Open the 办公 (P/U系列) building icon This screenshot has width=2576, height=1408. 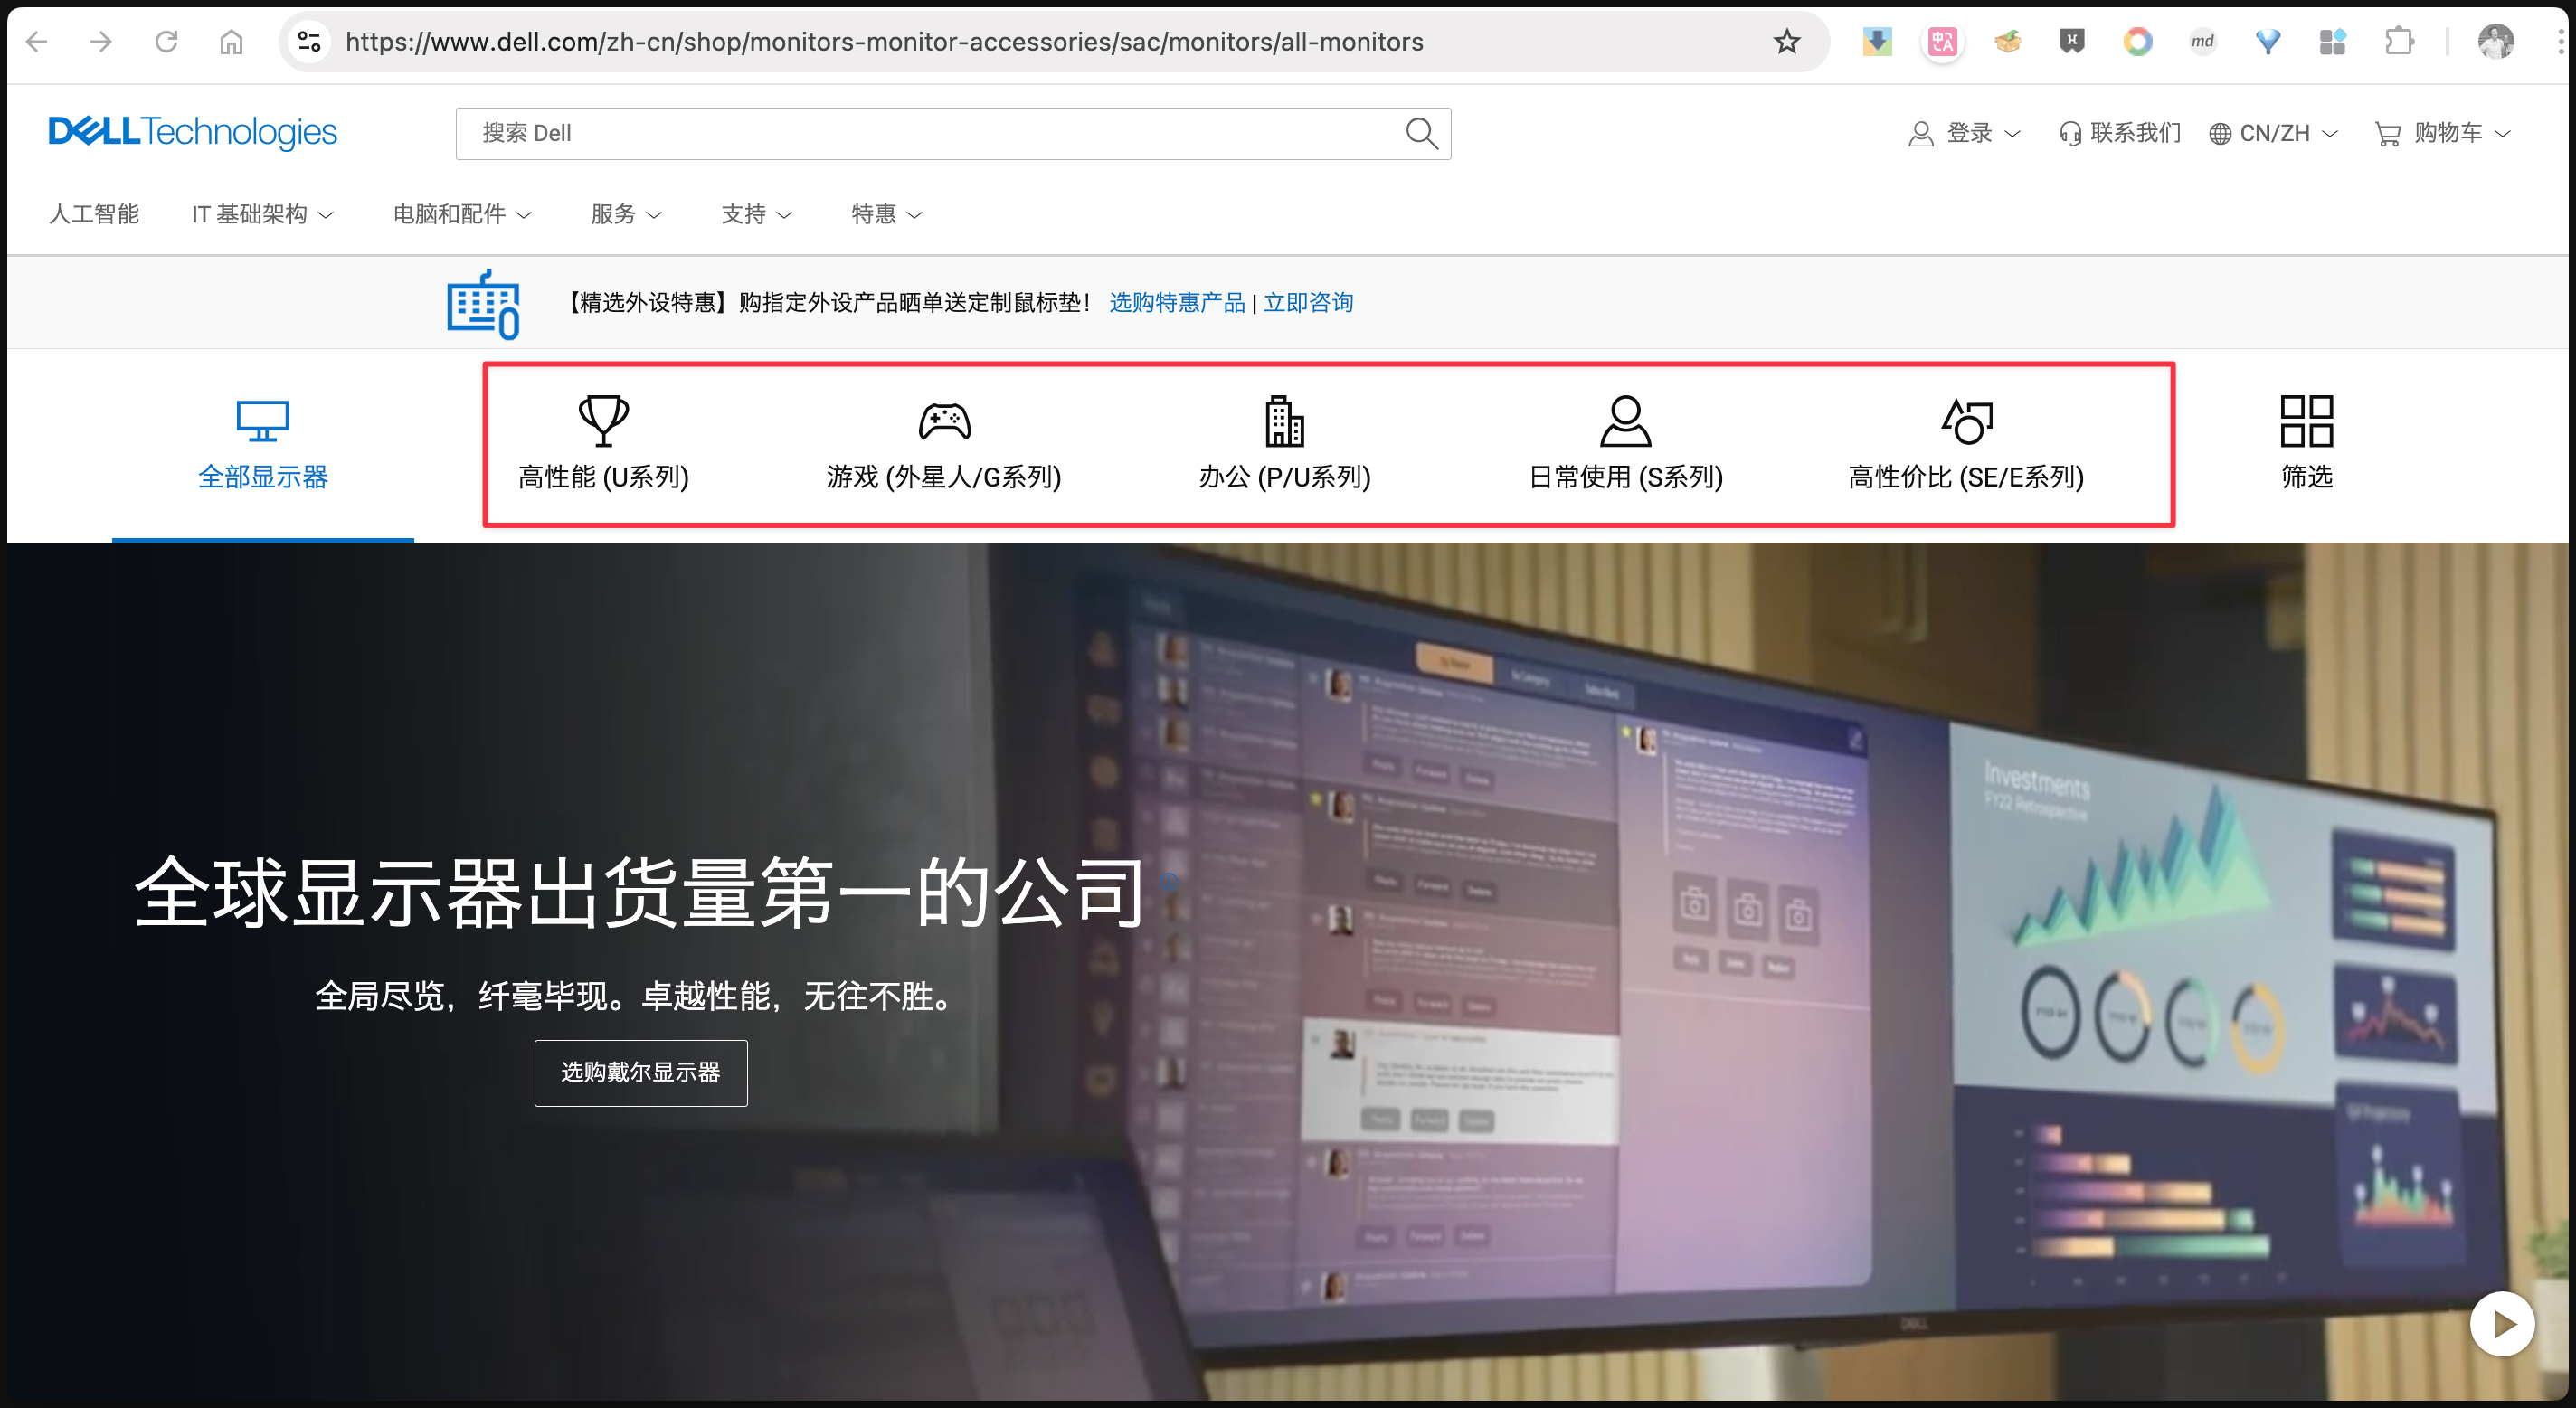pos(1284,420)
